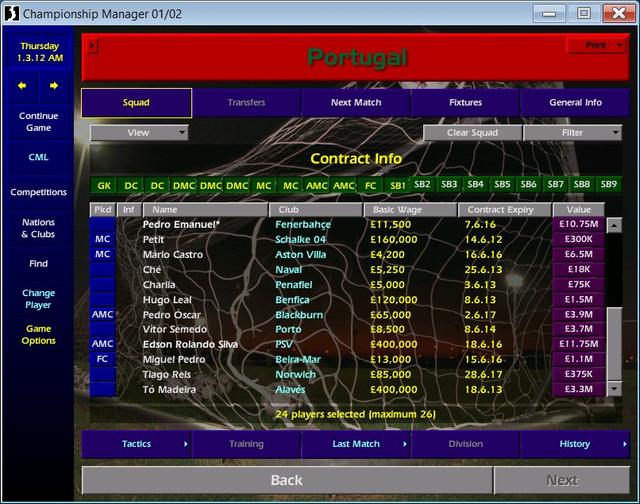Go back using the yellow left arrow
Image resolution: width=640 pixels, height=504 pixels.
point(22,86)
